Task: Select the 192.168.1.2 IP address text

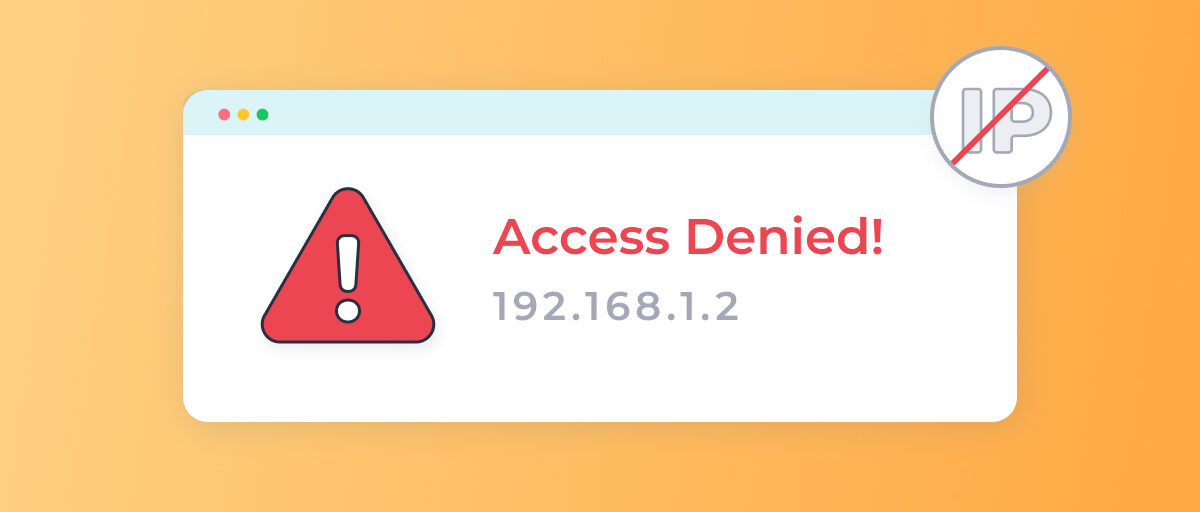Action: tap(616, 307)
